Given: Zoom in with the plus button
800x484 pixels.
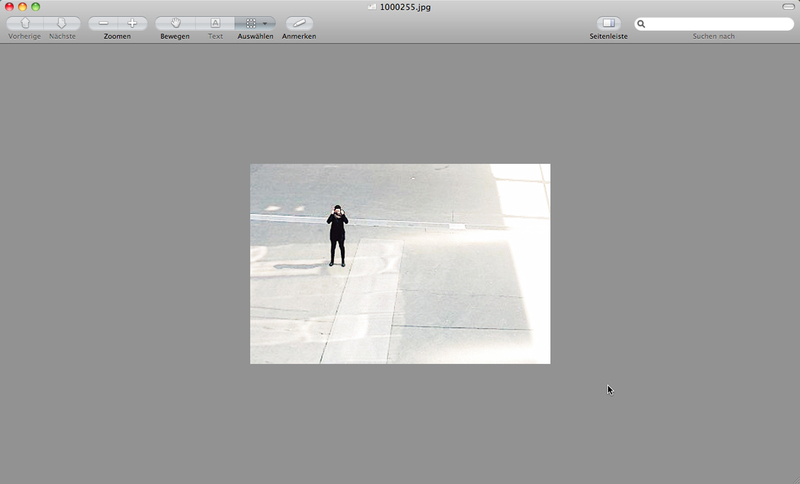Looking at the screenshot, I should point(132,23).
